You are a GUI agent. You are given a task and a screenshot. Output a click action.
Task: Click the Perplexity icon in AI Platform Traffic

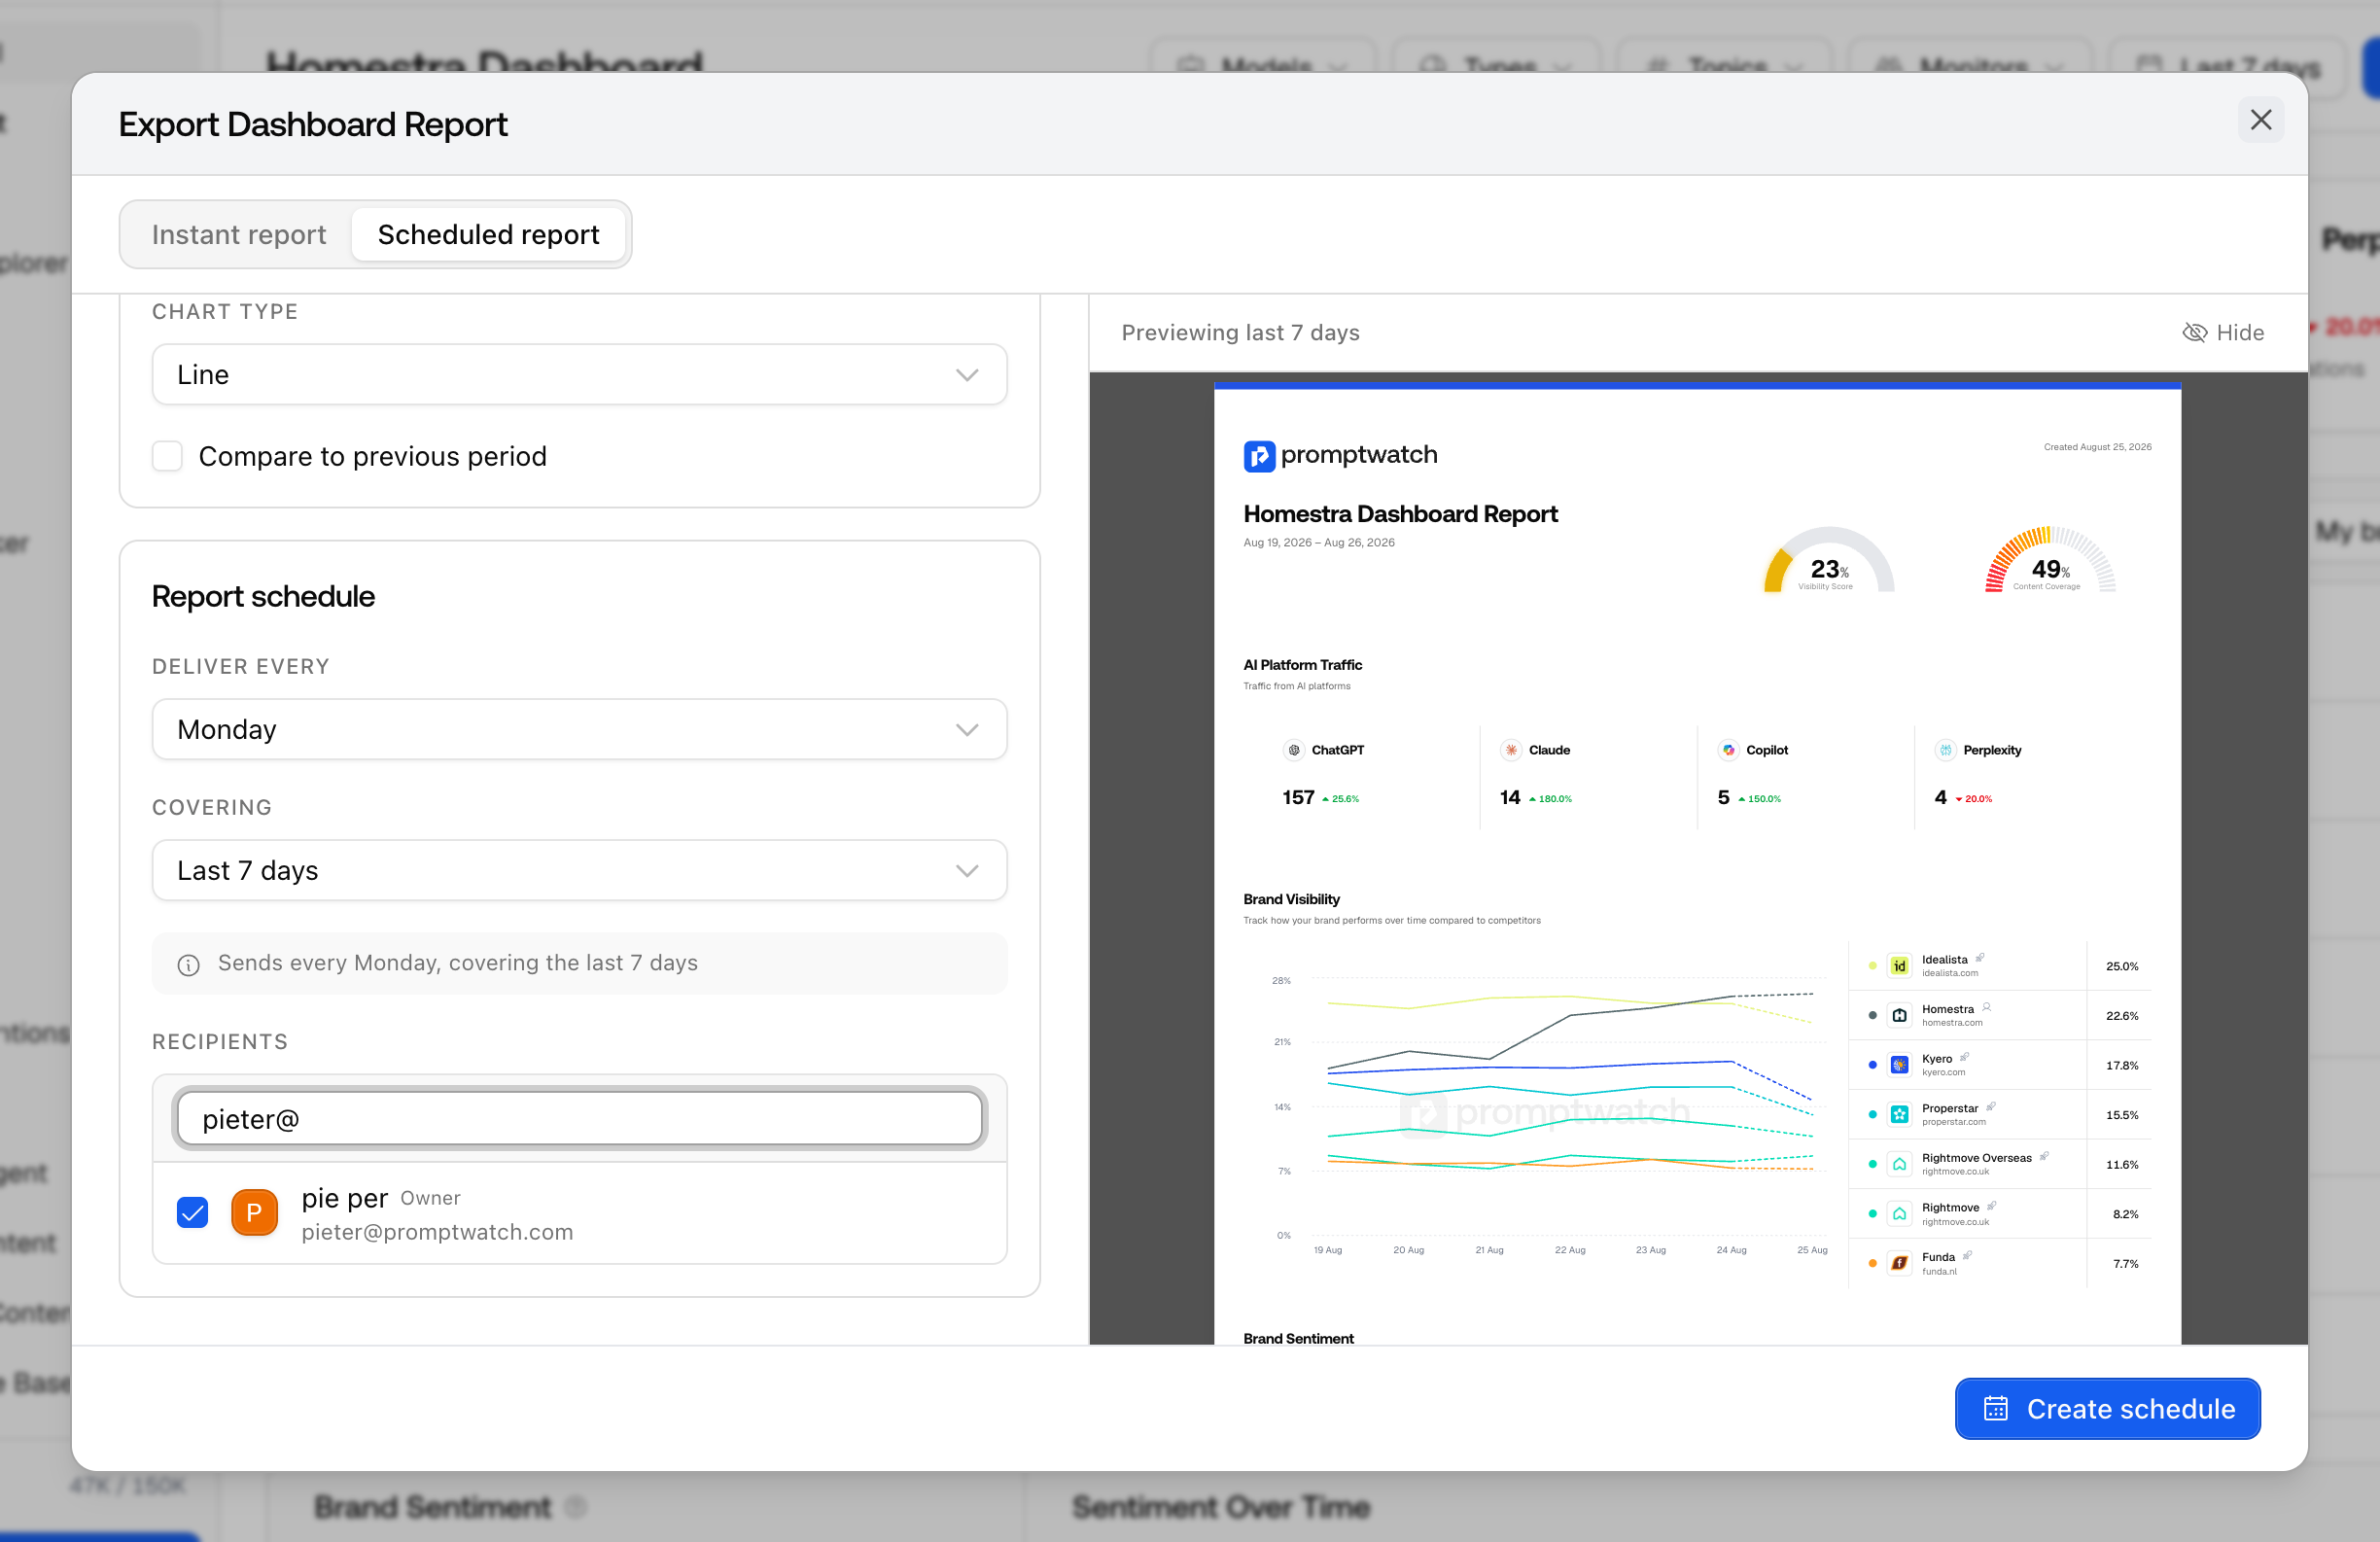(1945, 750)
